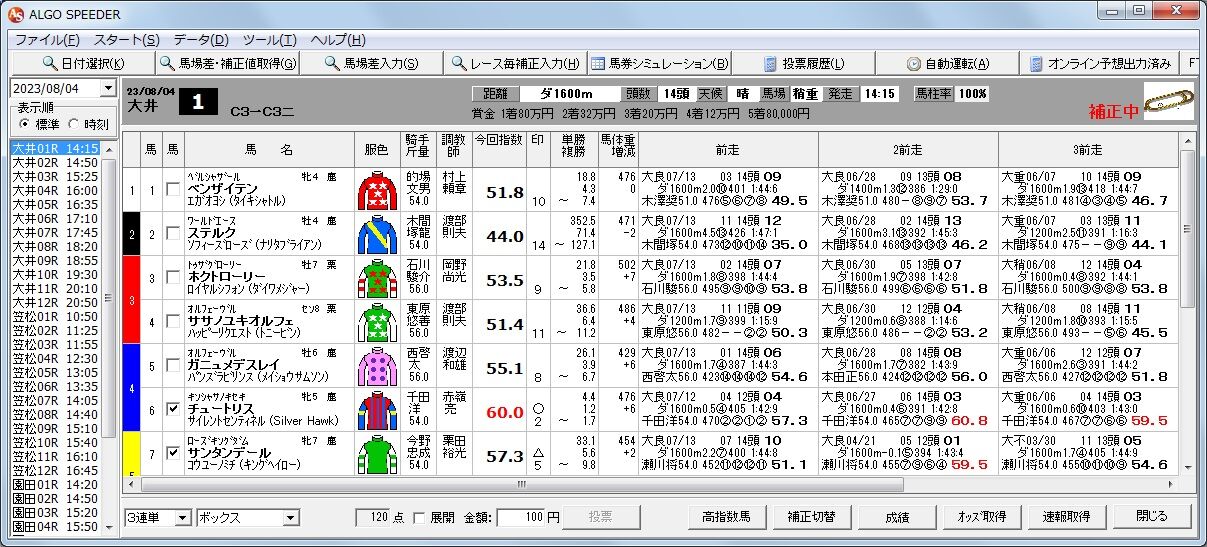Uncheck the checkbox for チュートリス

point(174,410)
